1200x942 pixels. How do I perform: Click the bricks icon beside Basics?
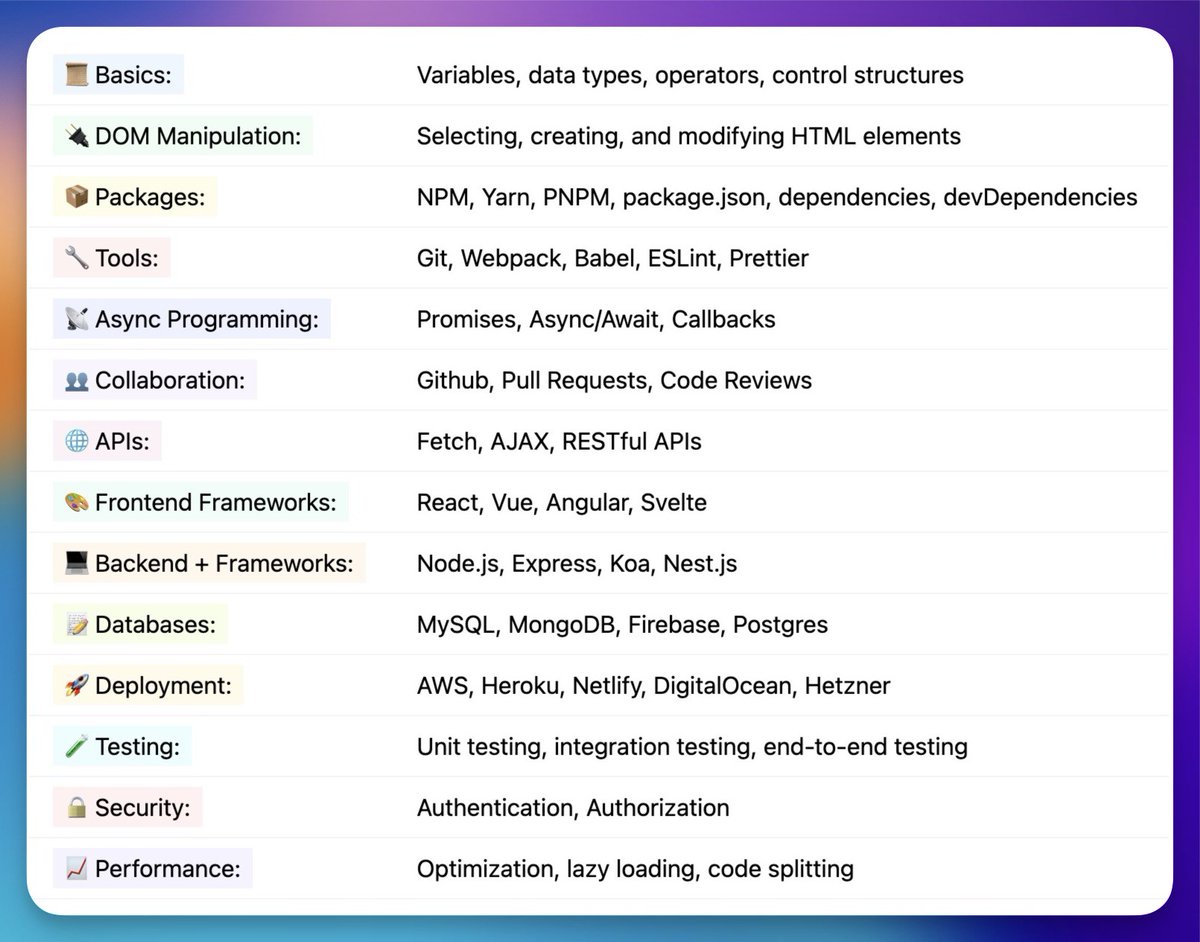point(76,74)
